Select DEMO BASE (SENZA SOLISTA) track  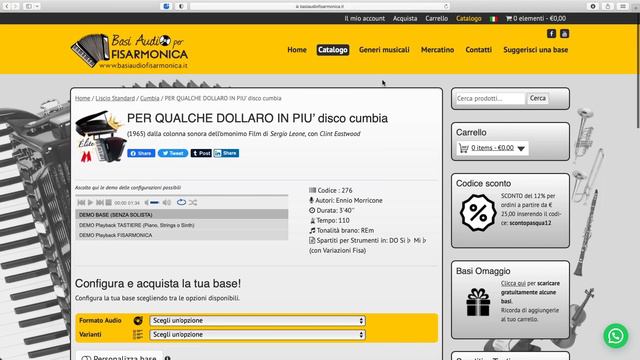point(182,215)
